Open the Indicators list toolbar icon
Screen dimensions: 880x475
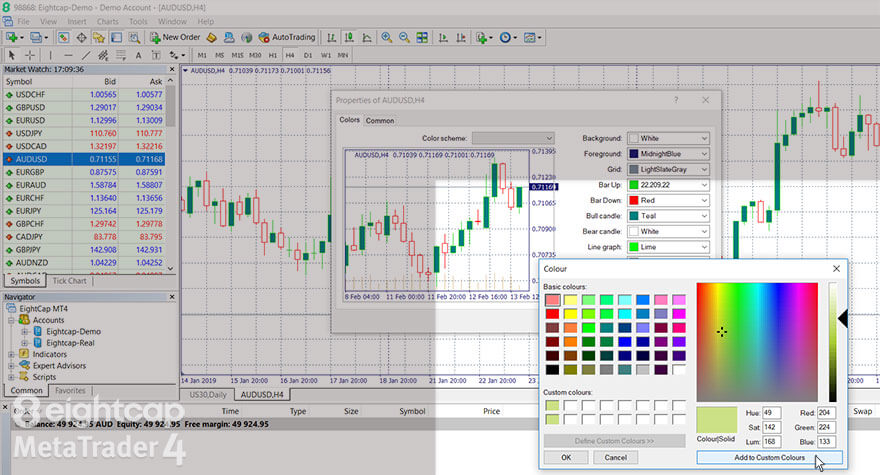click(483, 38)
